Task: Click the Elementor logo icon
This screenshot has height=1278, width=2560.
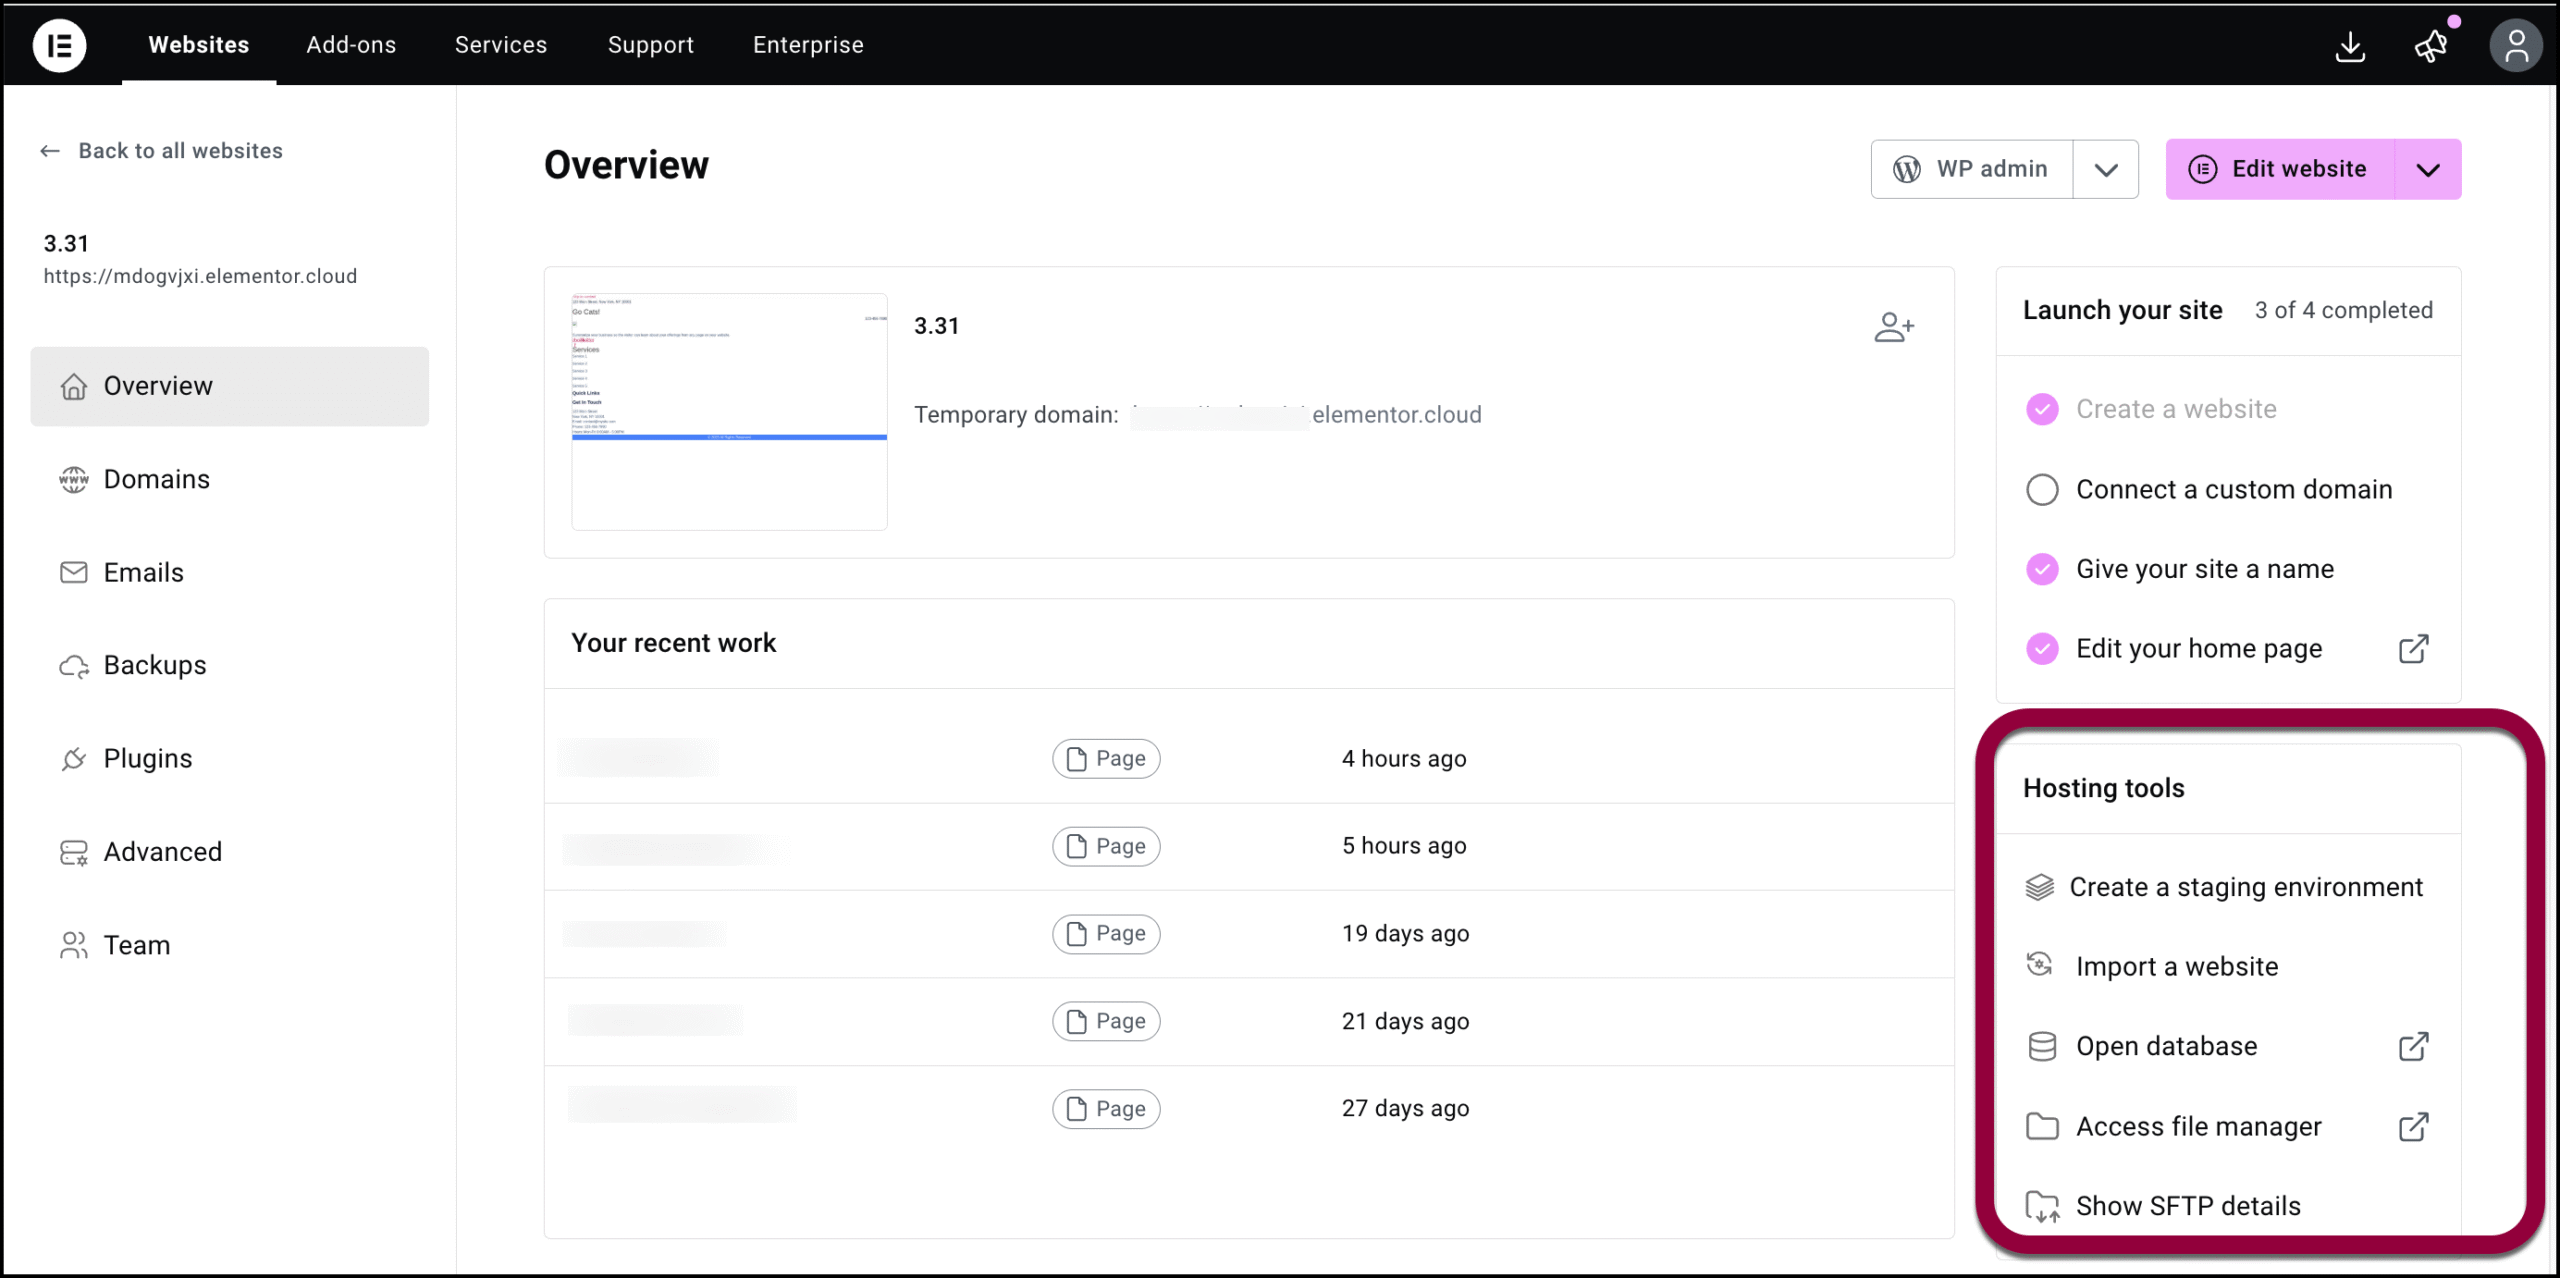Action: pyautogui.click(x=59, y=45)
